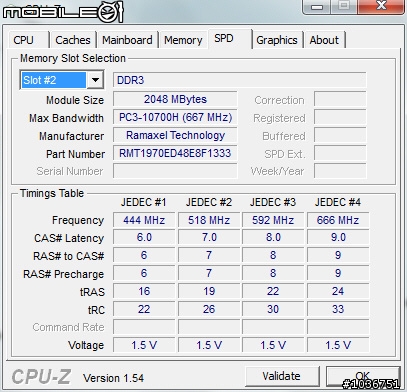Click the JEDEC #1 column header

(x=143, y=202)
